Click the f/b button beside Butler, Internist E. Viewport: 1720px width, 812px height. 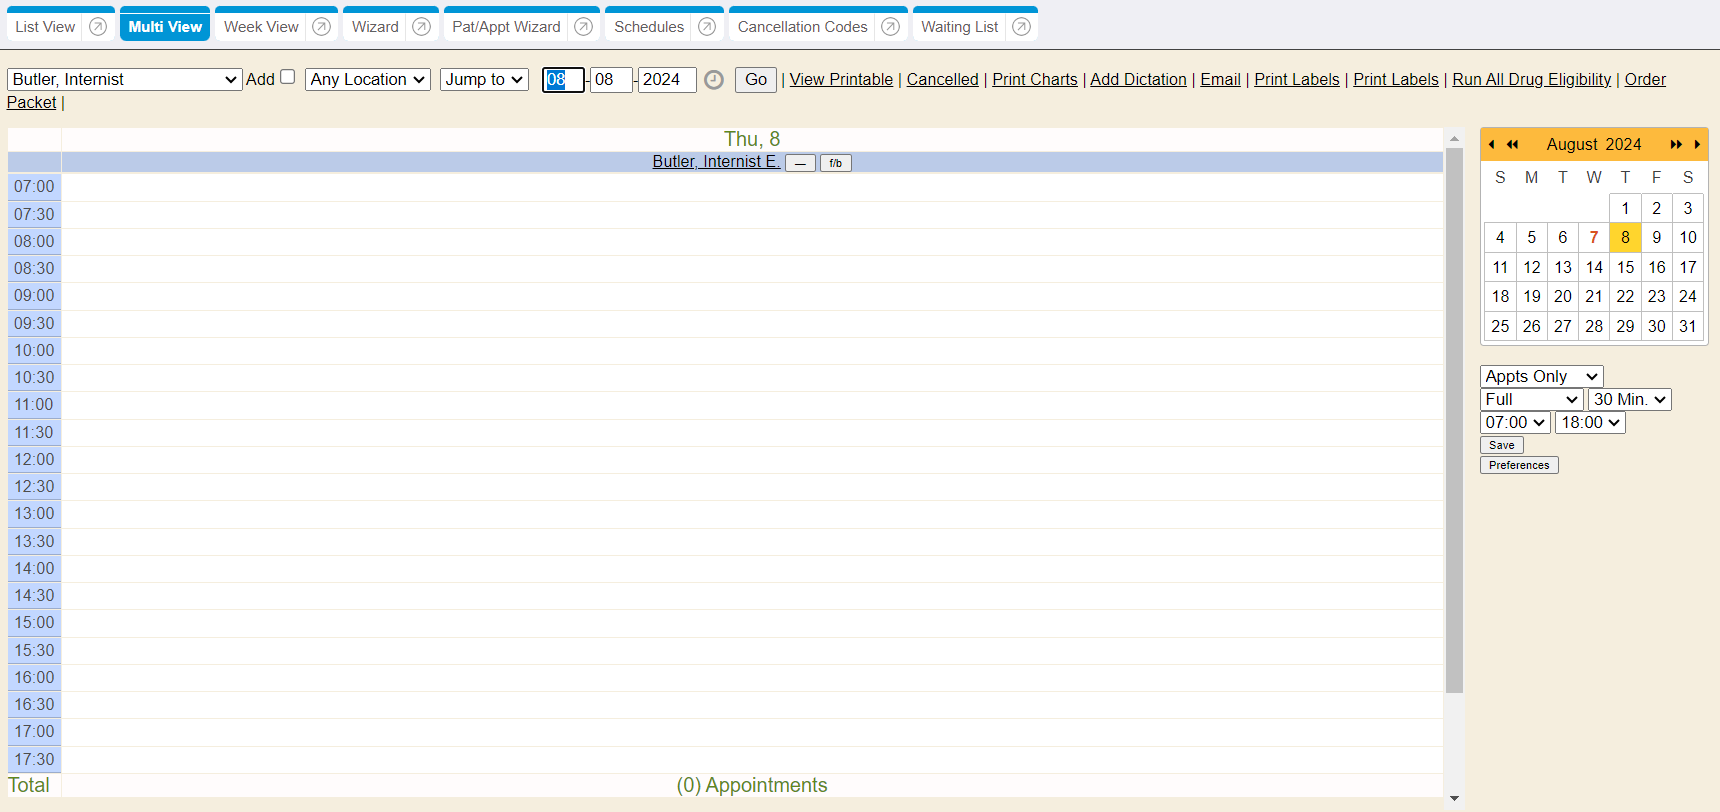coord(835,163)
